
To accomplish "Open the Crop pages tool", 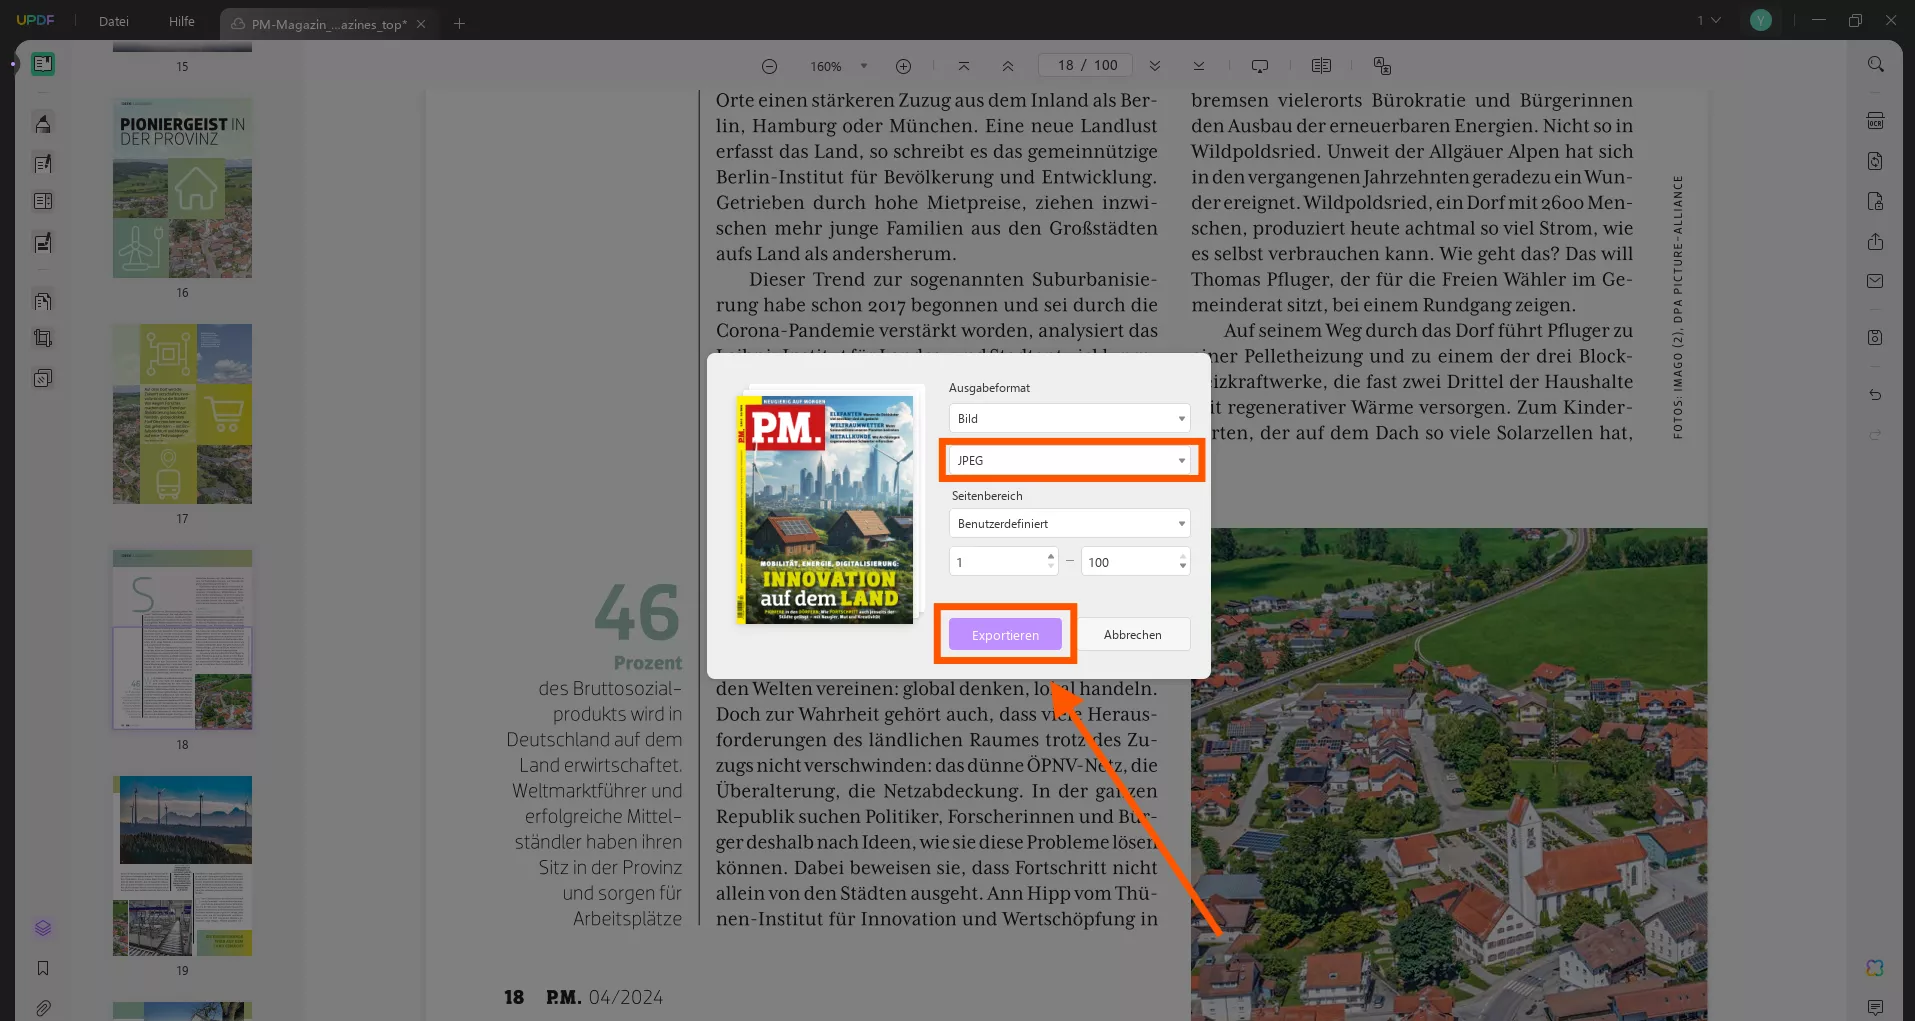I will pyautogui.click(x=43, y=338).
